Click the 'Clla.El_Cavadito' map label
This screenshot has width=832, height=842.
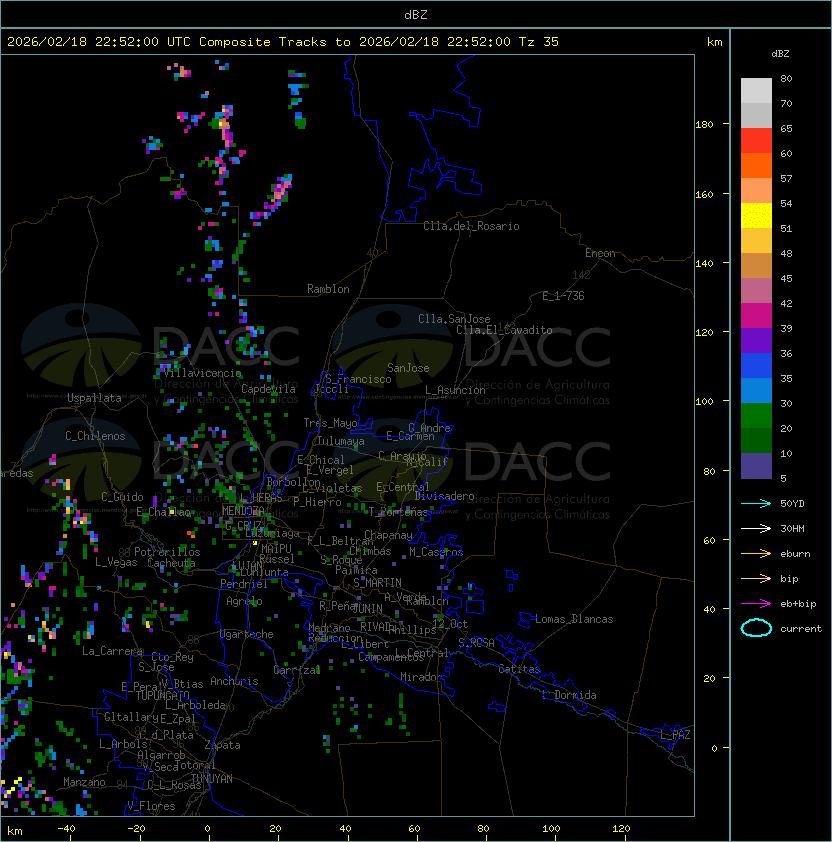[x=504, y=330]
